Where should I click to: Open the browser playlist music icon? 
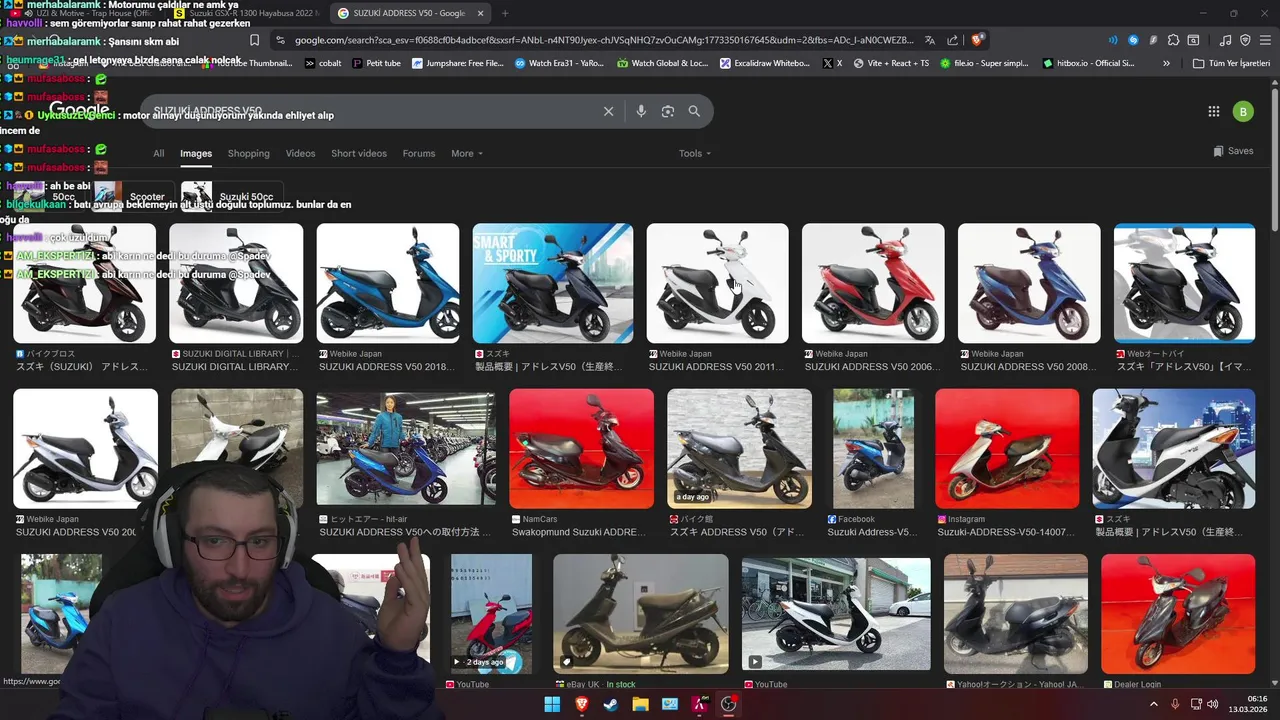click(1226, 40)
